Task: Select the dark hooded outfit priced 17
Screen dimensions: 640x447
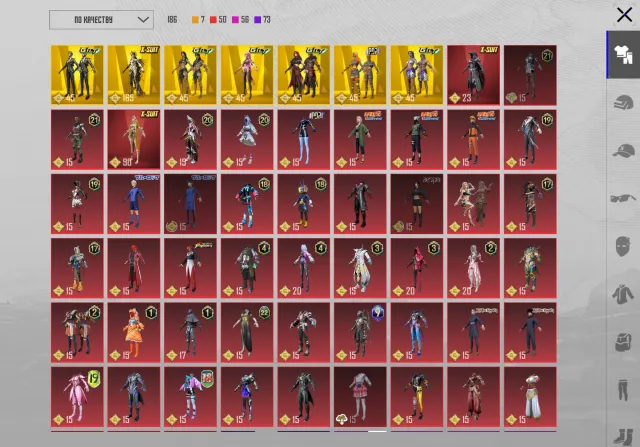Action: point(191,332)
